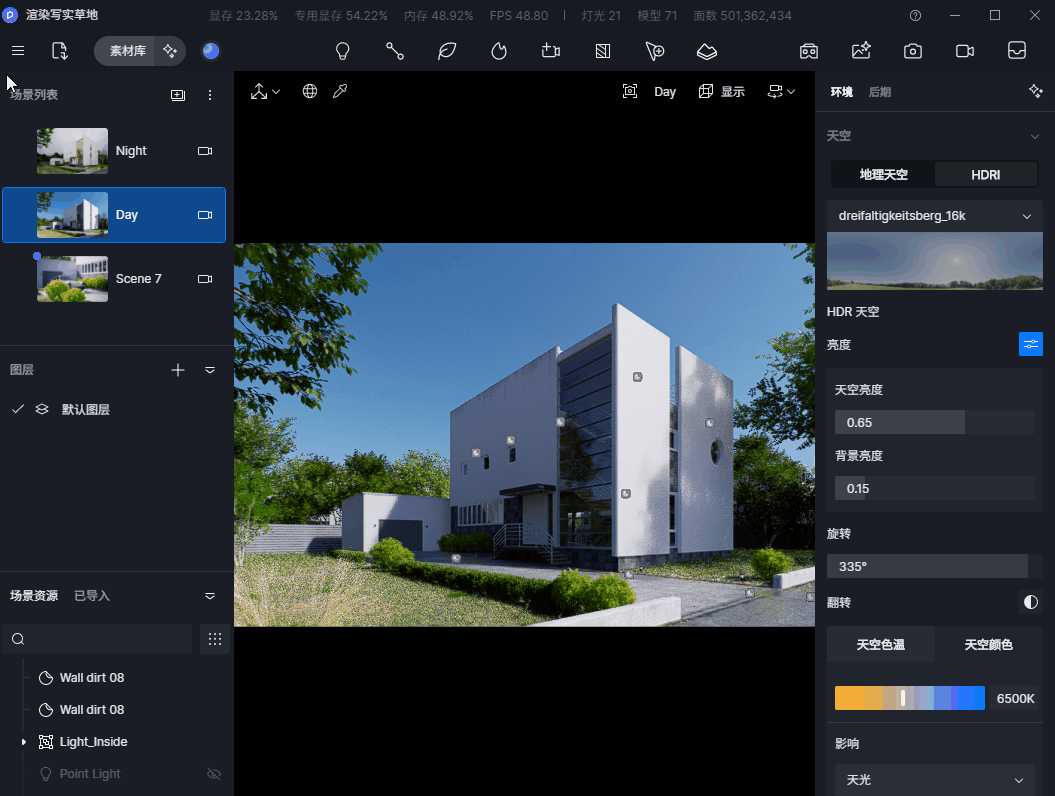Switch to the 环境 tab
Screen dimensions: 1055x796
[x=841, y=92]
